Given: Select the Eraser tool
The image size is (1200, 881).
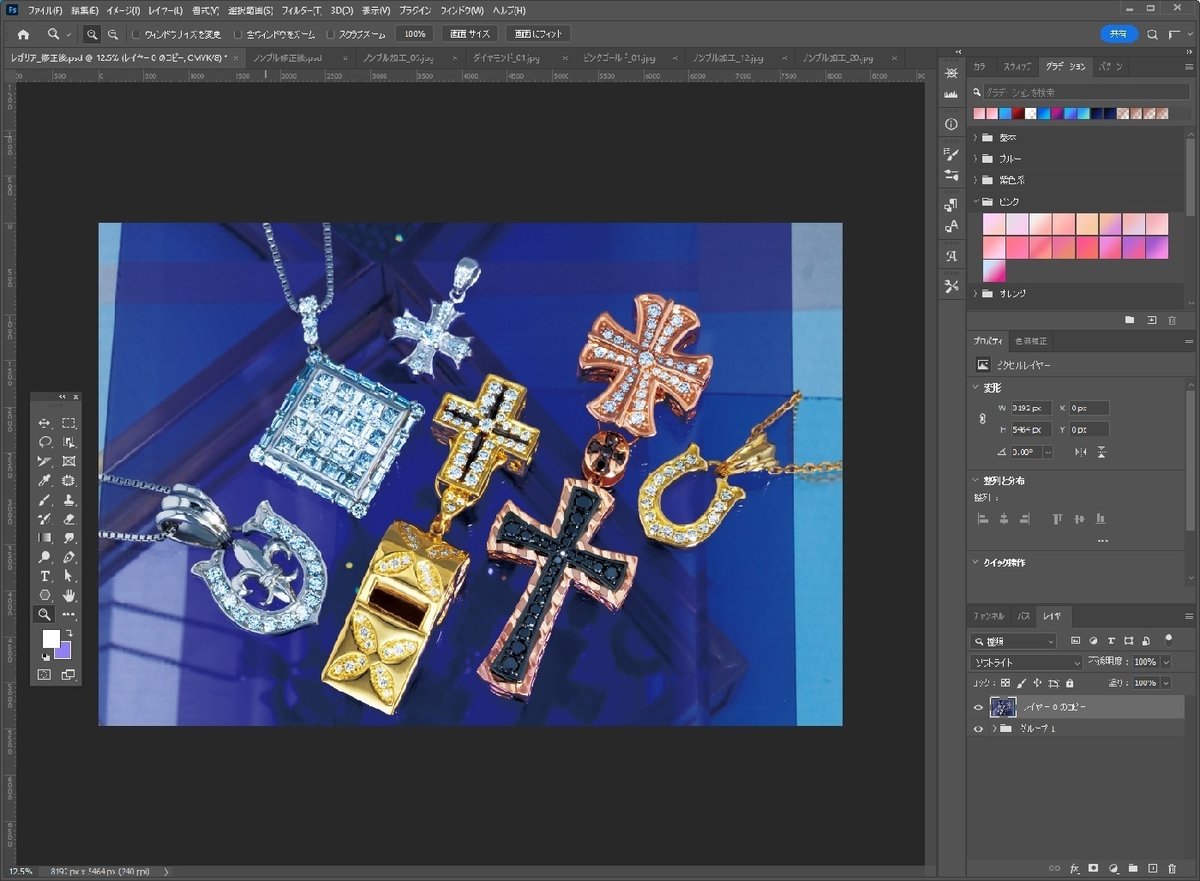Looking at the screenshot, I should pyautogui.click(x=69, y=519).
